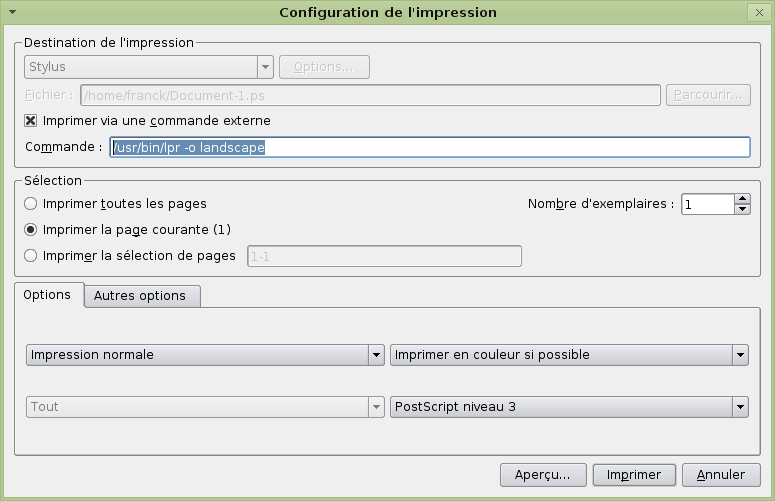The width and height of the screenshot is (775, 501).
Task: Switch to the 'Autres options' tab
Action: point(140,296)
